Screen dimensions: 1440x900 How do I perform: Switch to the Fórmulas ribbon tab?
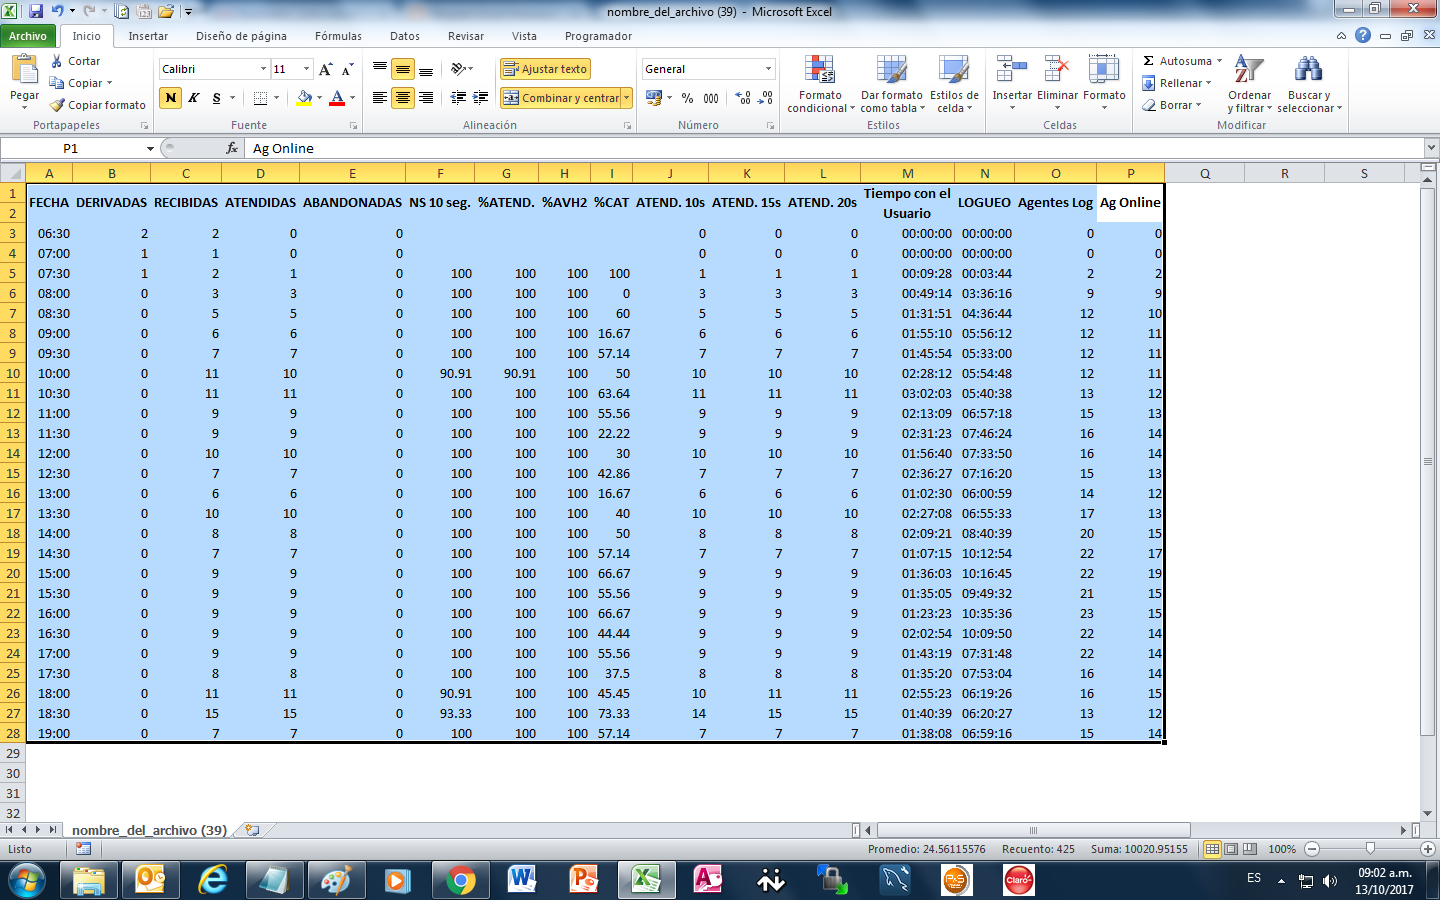pos(337,35)
